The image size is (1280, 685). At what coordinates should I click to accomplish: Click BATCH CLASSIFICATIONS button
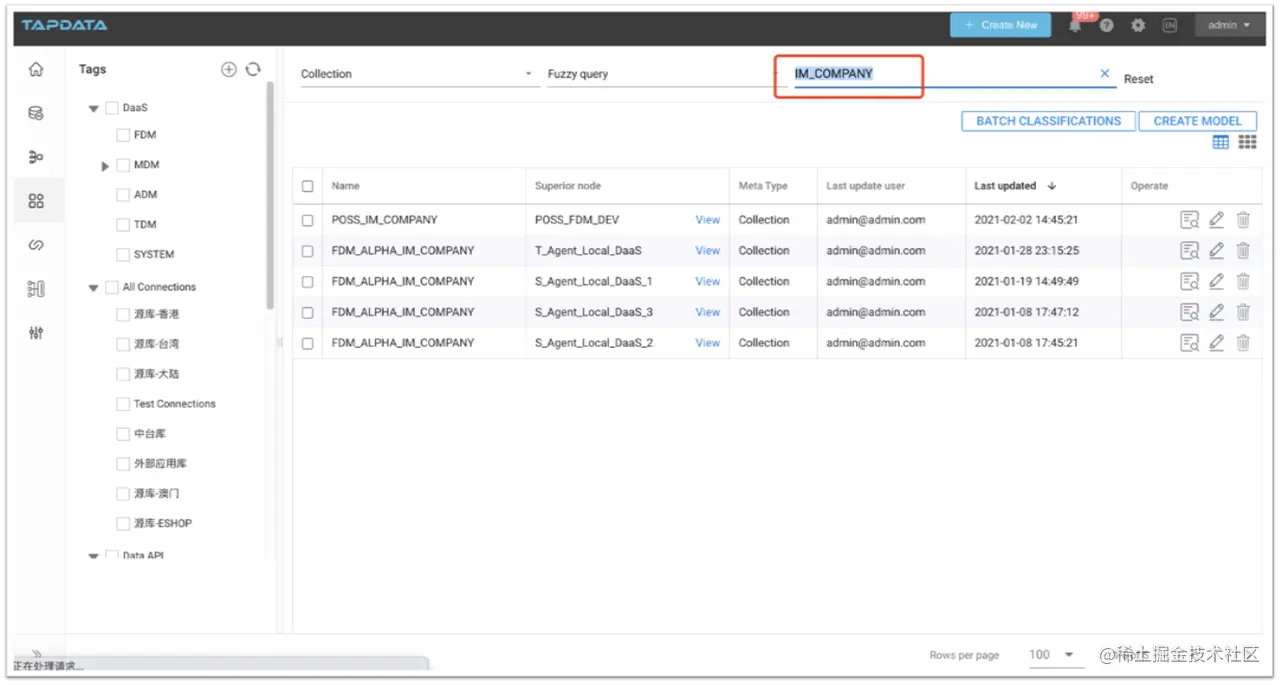(x=1048, y=121)
